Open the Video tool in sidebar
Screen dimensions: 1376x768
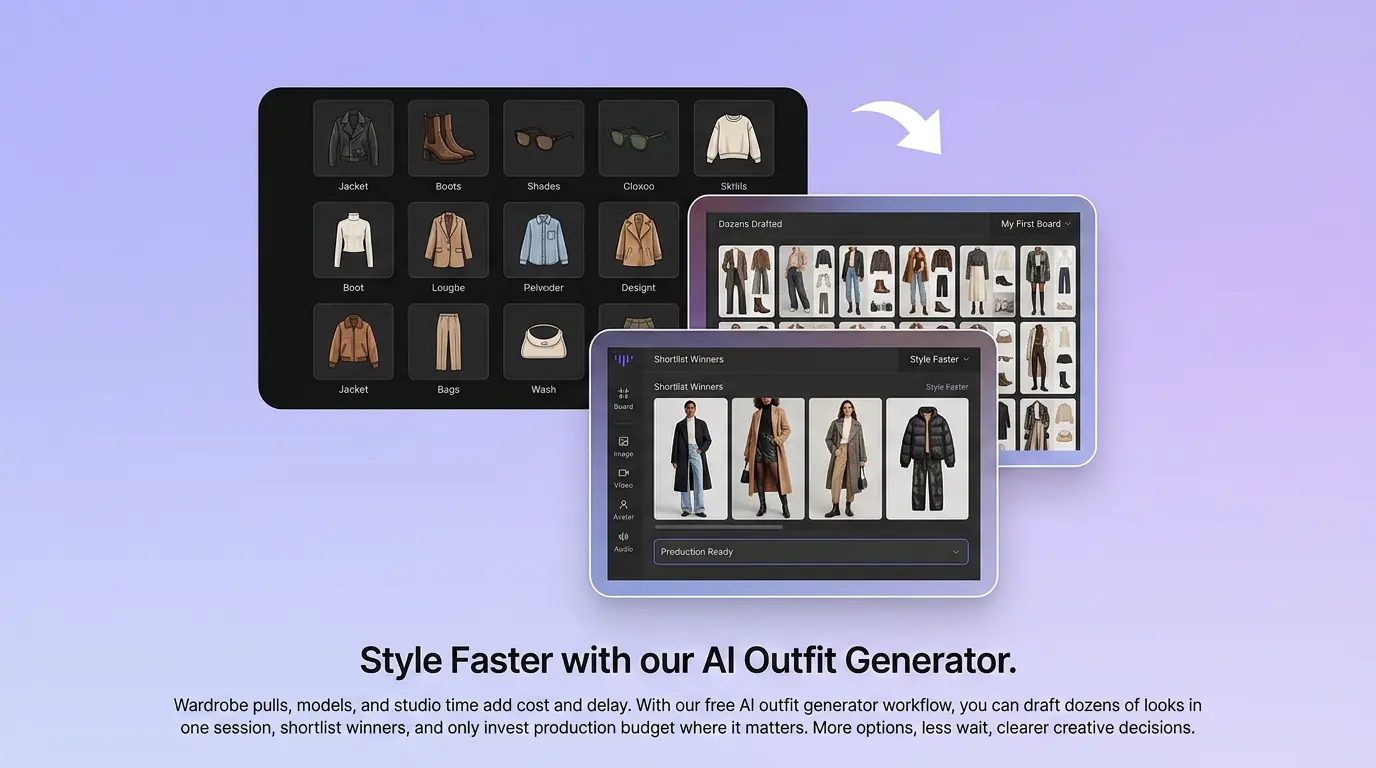(623, 478)
